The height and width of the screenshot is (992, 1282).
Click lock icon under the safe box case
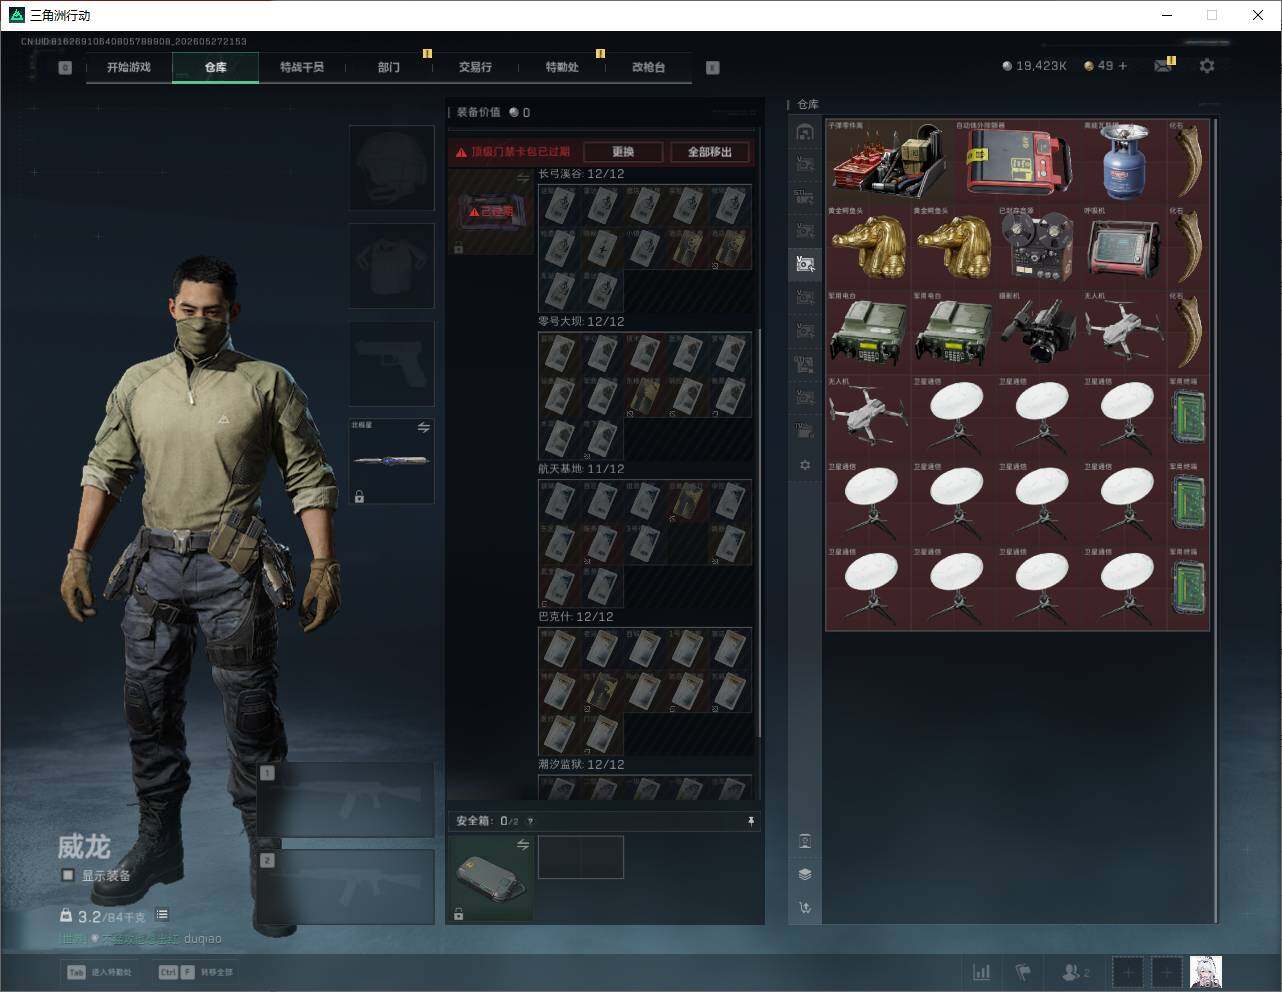tap(458, 914)
